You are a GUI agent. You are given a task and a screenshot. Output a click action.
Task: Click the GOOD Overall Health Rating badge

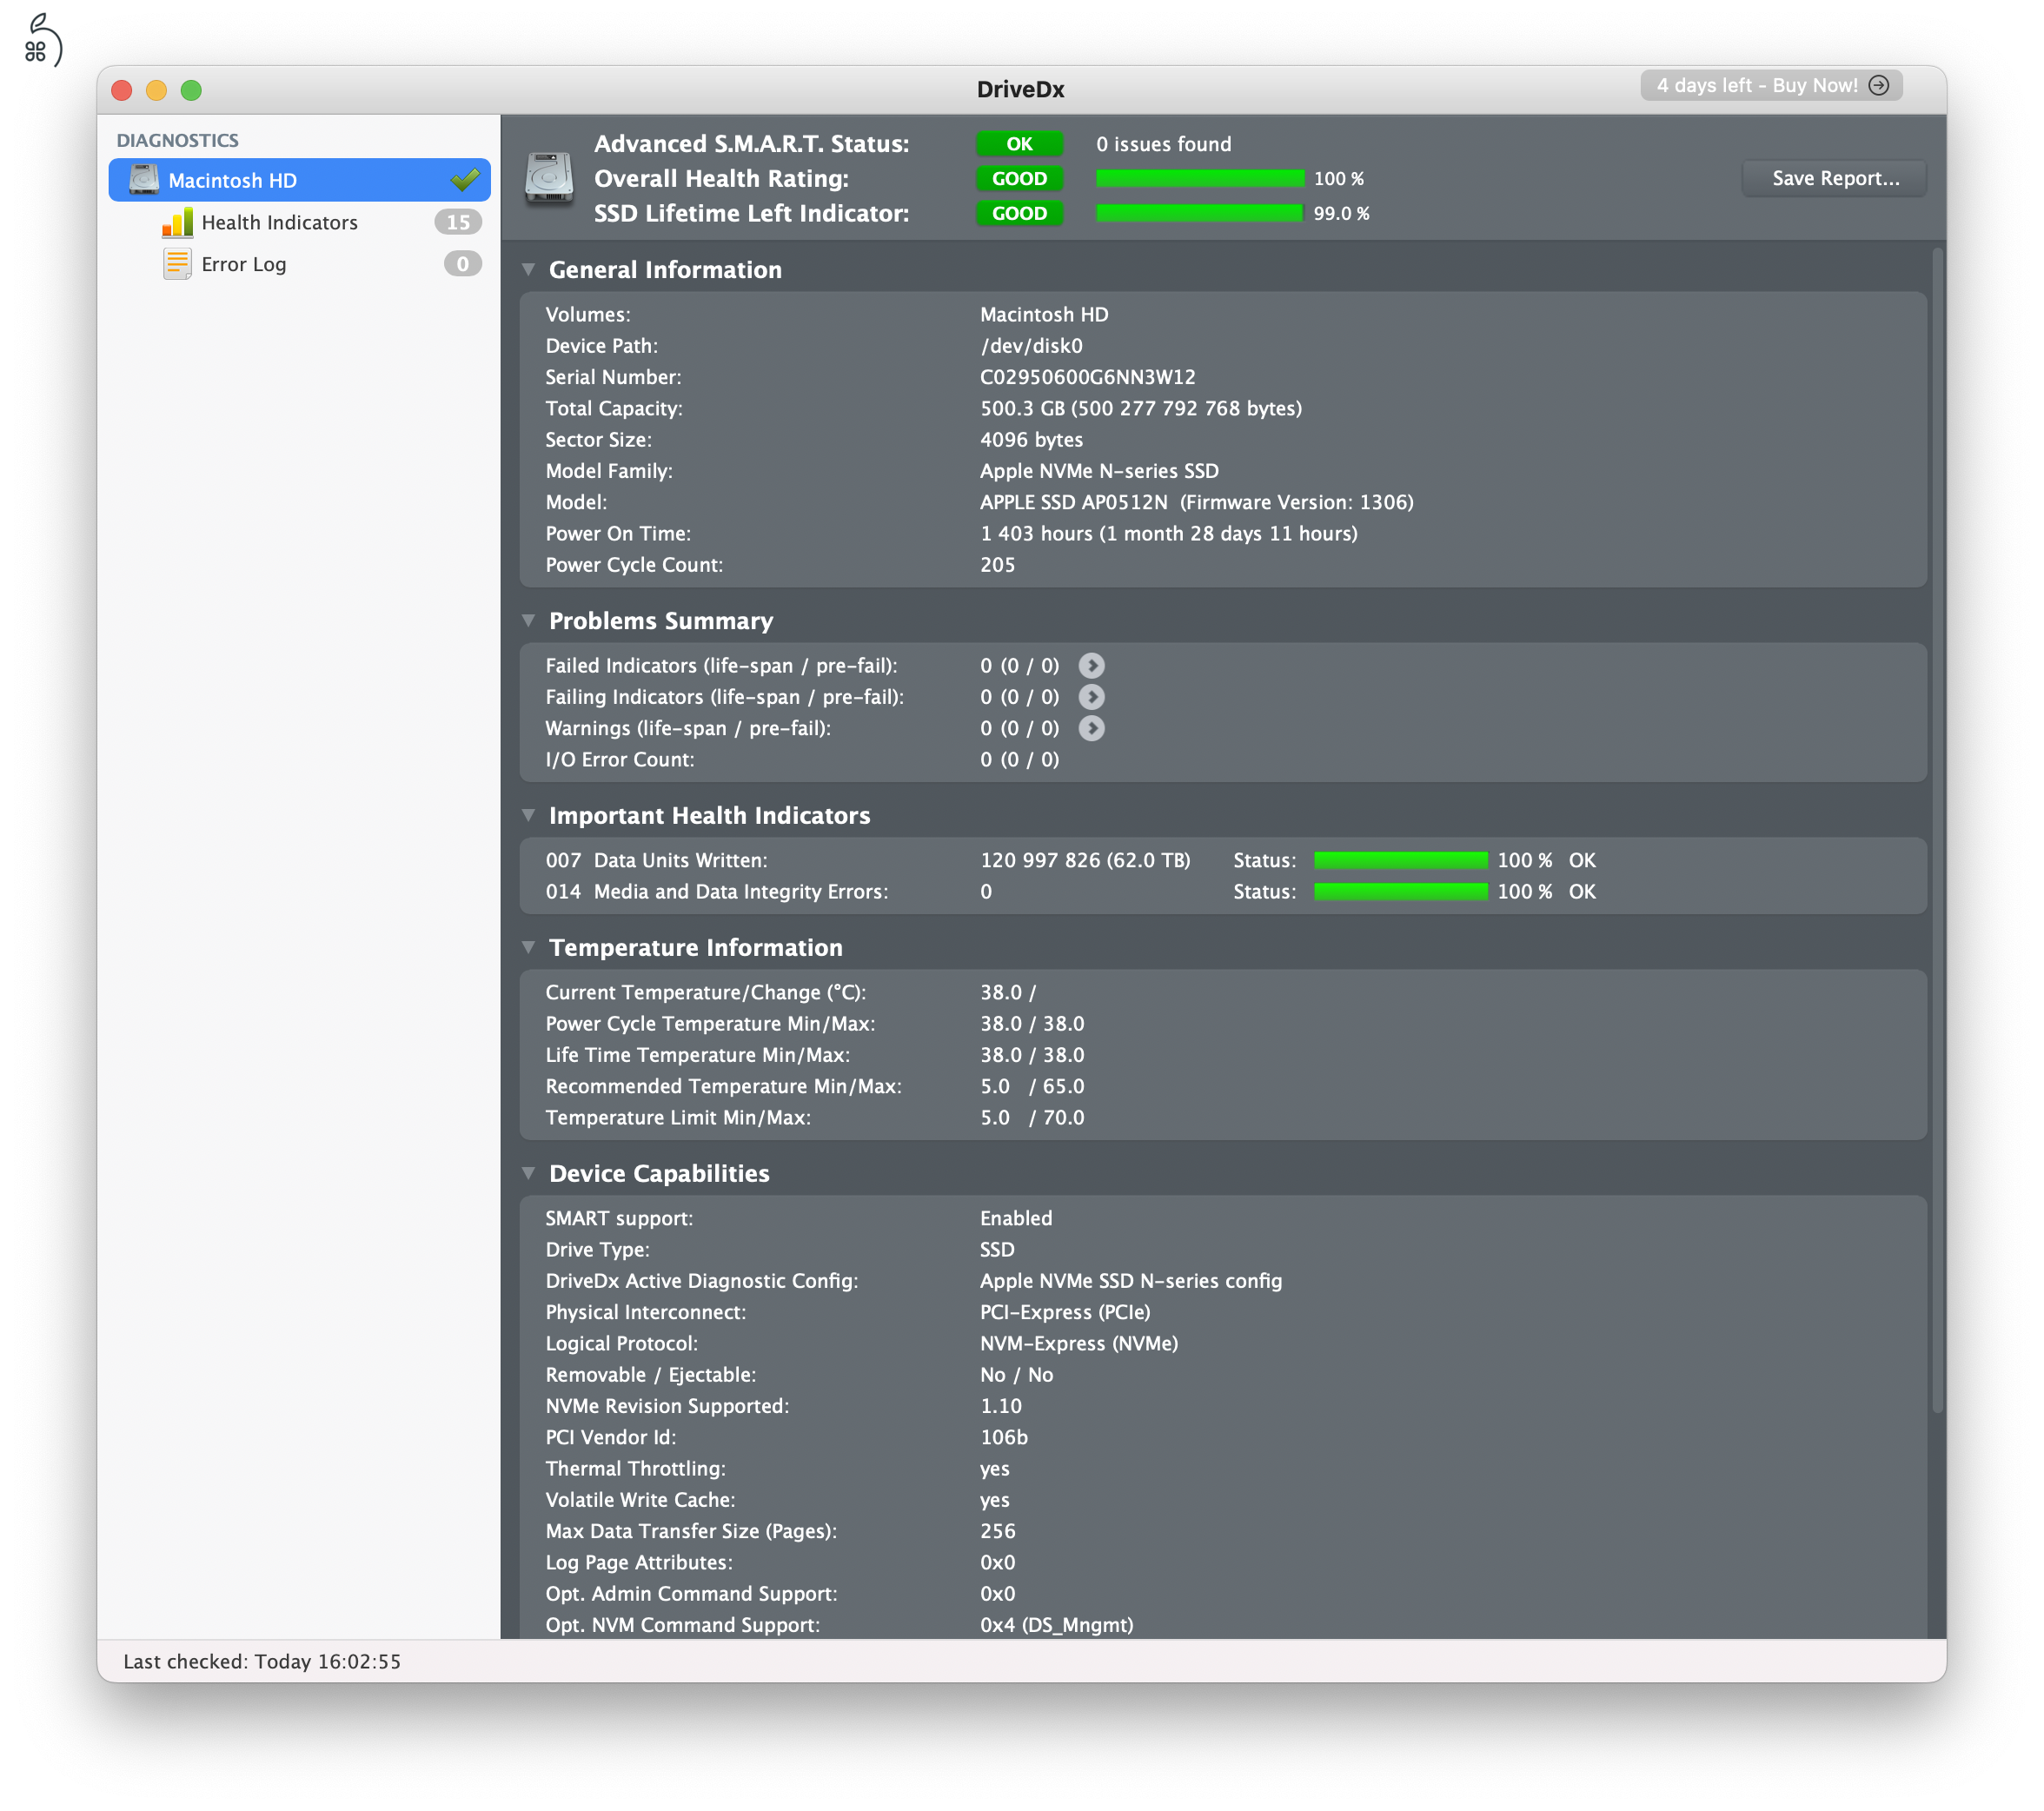pos(1019,178)
